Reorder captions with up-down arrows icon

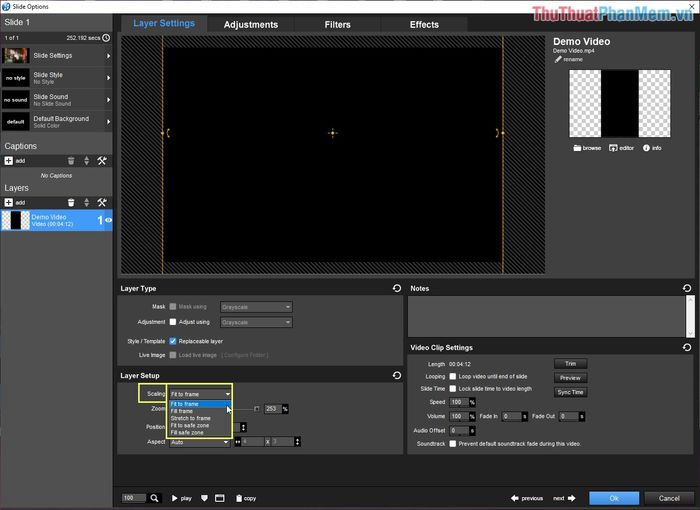(x=87, y=161)
